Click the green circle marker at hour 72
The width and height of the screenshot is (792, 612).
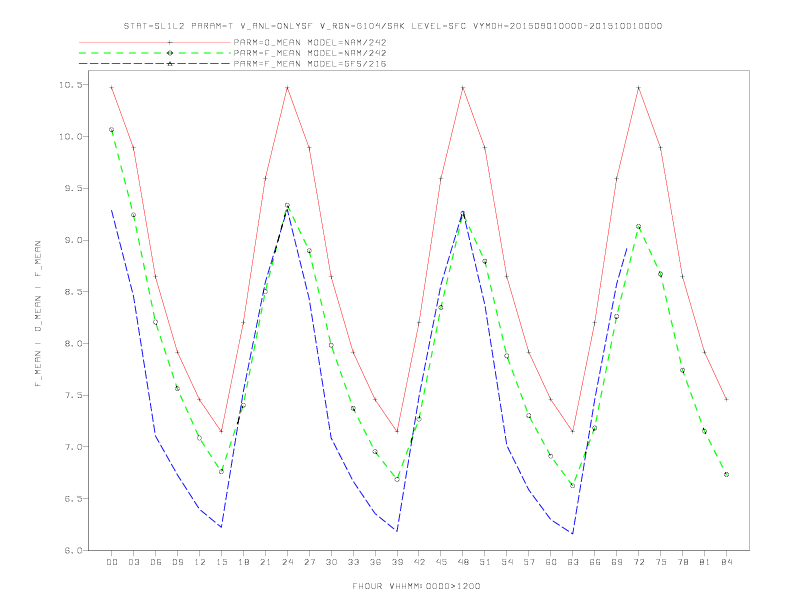638,227
